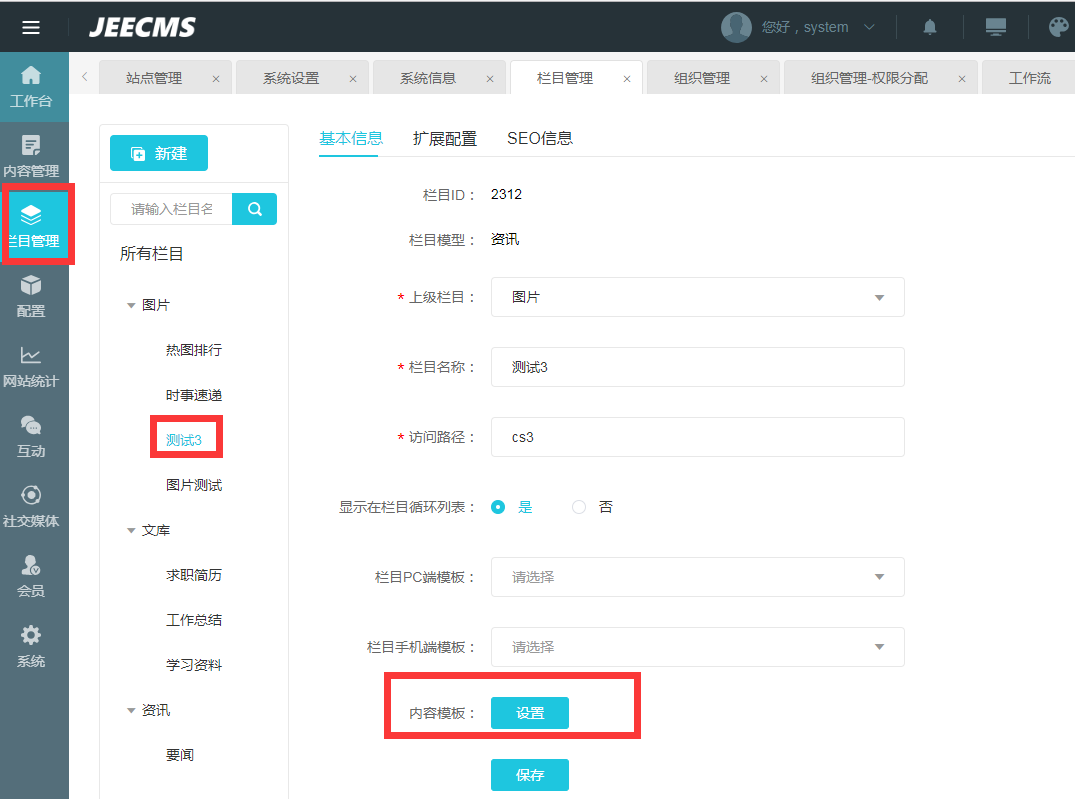This screenshot has width=1075, height=799.
Task: Open the 栏目PC端模板 dropdown
Action: point(697,577)
